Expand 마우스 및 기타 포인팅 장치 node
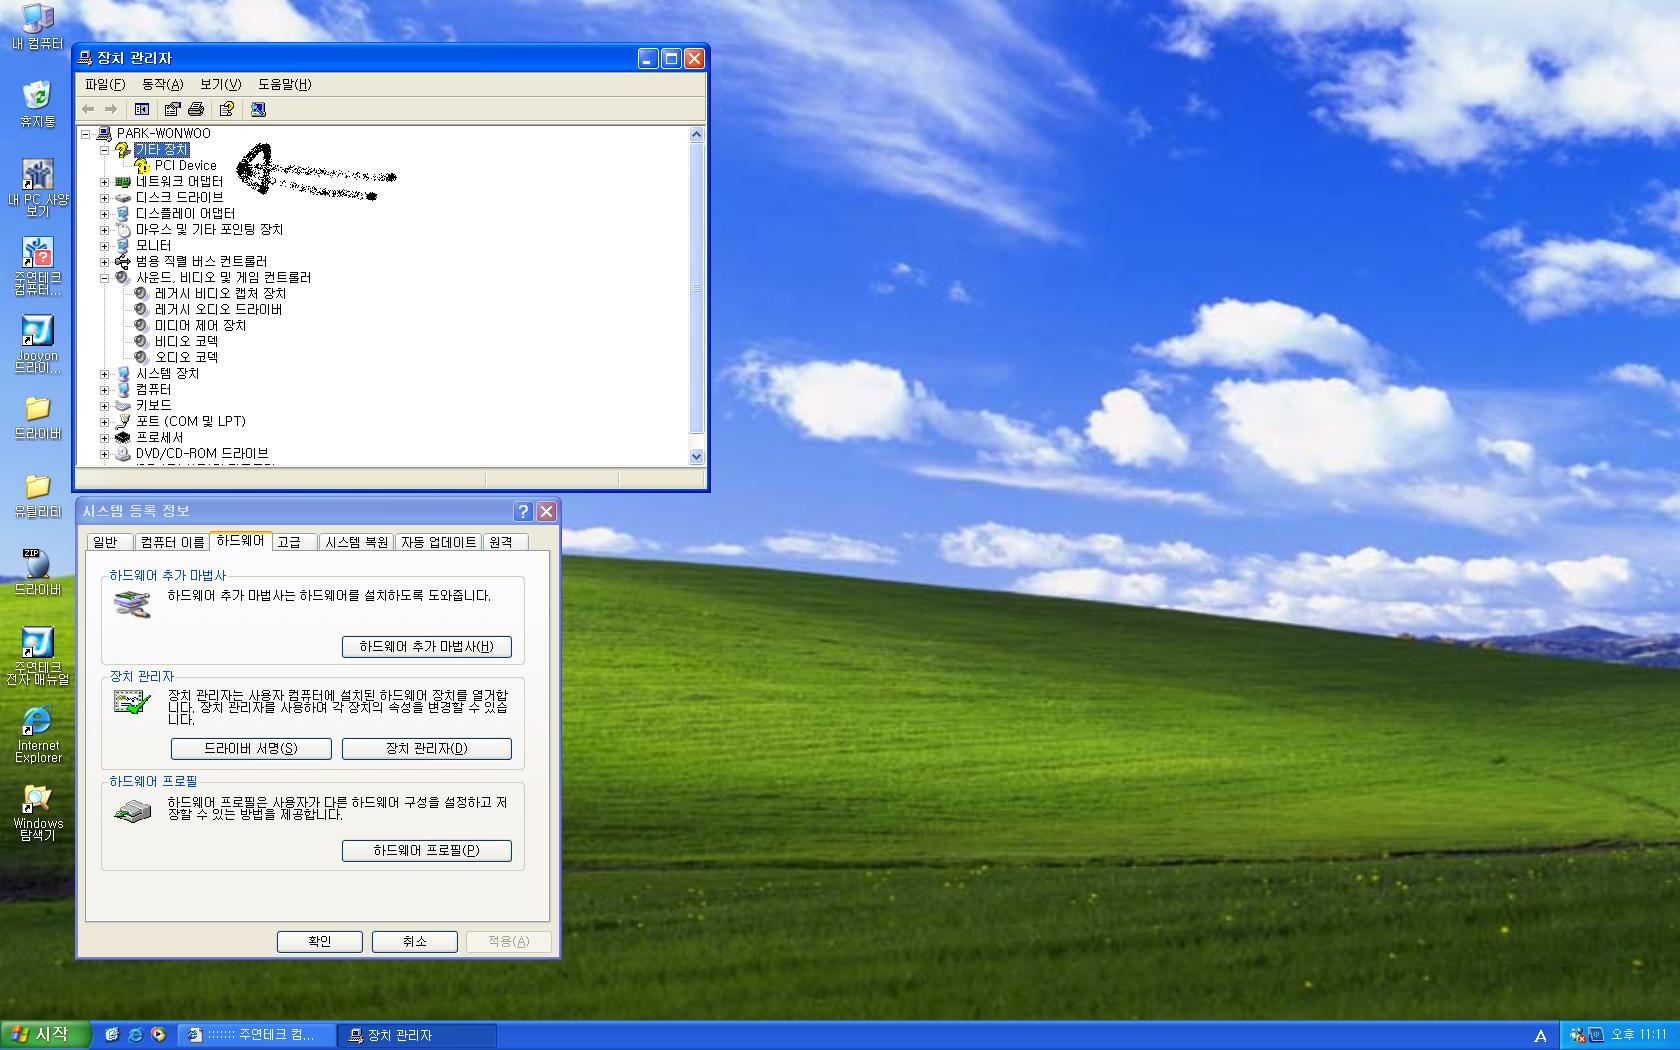Viewport: 1680px width, 1050px height. tap(104, 230)
